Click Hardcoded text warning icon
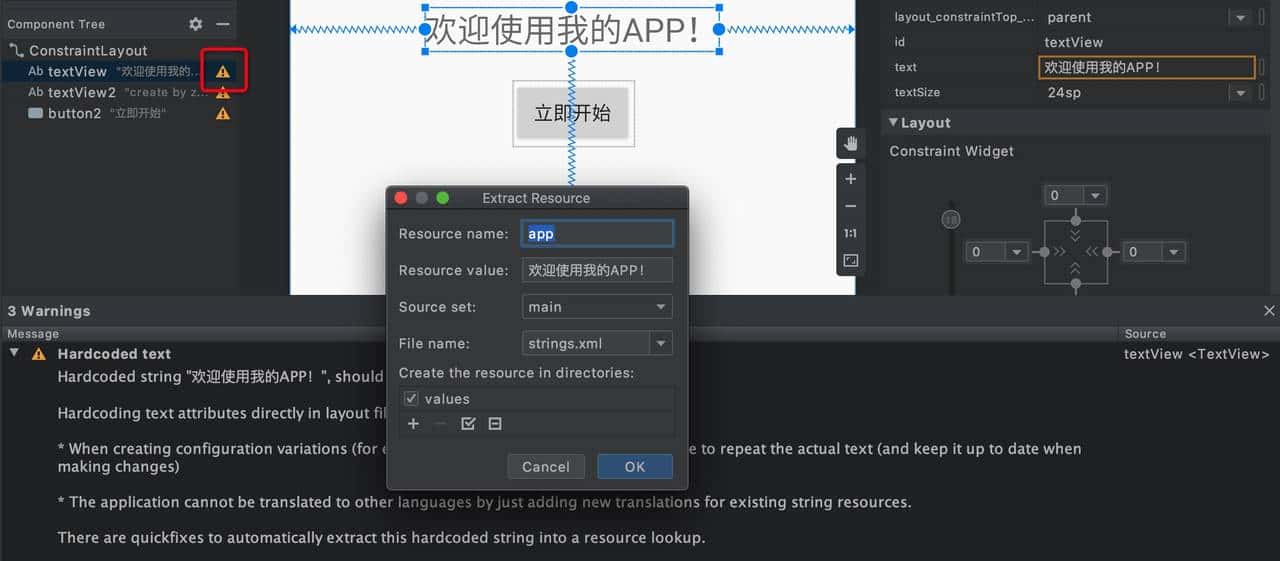The width and height of the screenshot is (1280, 561). pyautogui.click(x=39, y=354)
